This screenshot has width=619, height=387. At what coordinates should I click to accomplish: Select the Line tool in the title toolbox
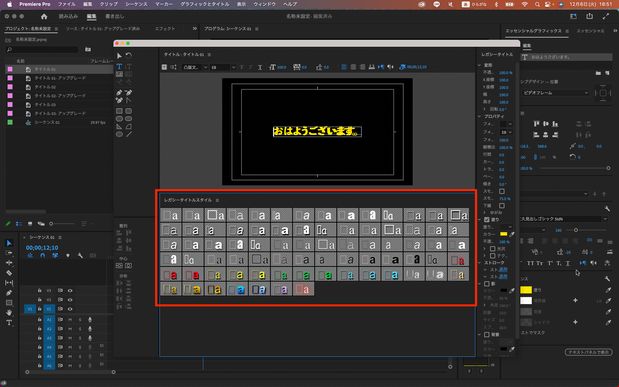point(129,134)
